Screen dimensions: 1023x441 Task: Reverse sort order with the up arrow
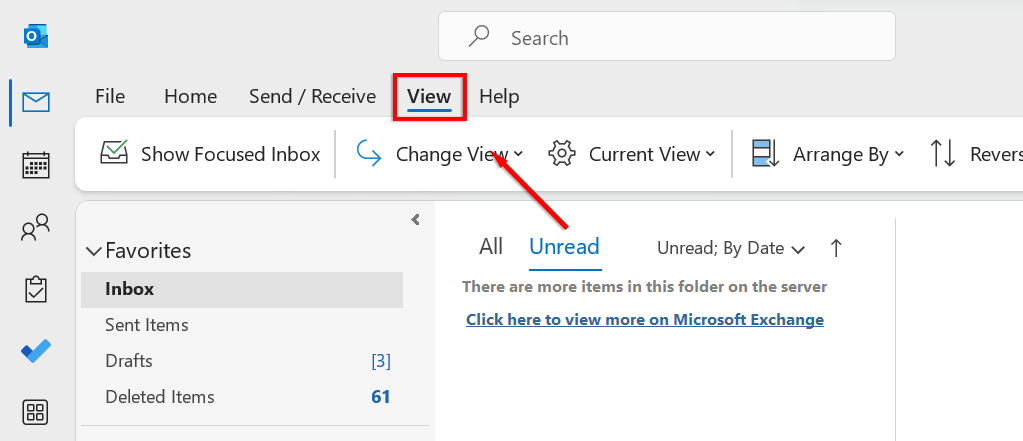click(x=836, y=248)
